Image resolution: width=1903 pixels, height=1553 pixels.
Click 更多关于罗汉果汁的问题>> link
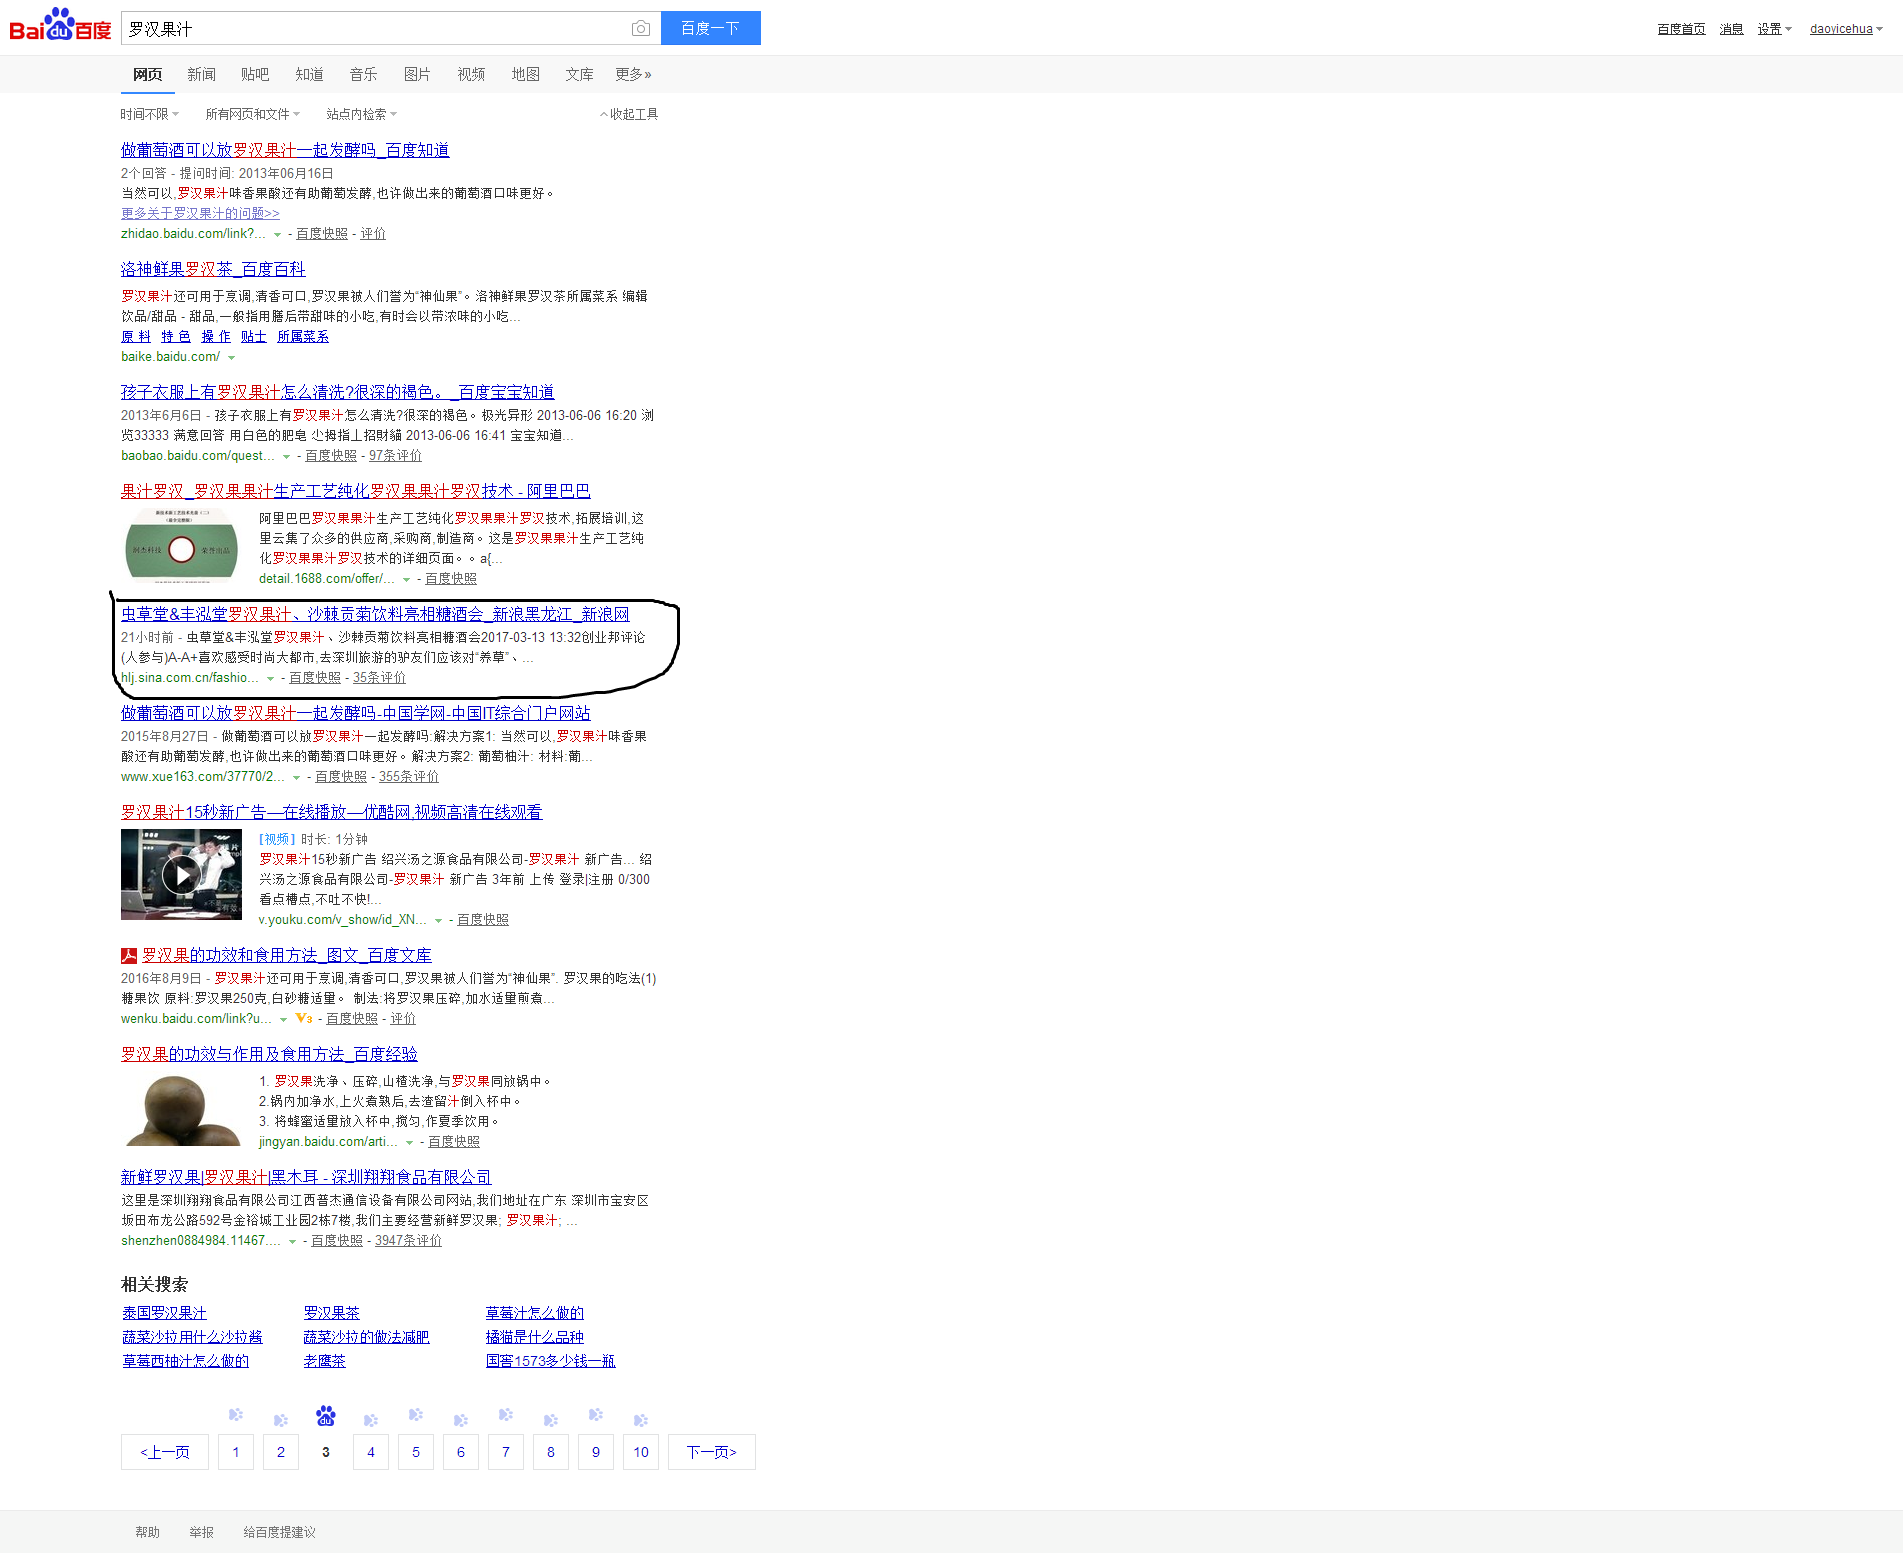tap(200, 213)
